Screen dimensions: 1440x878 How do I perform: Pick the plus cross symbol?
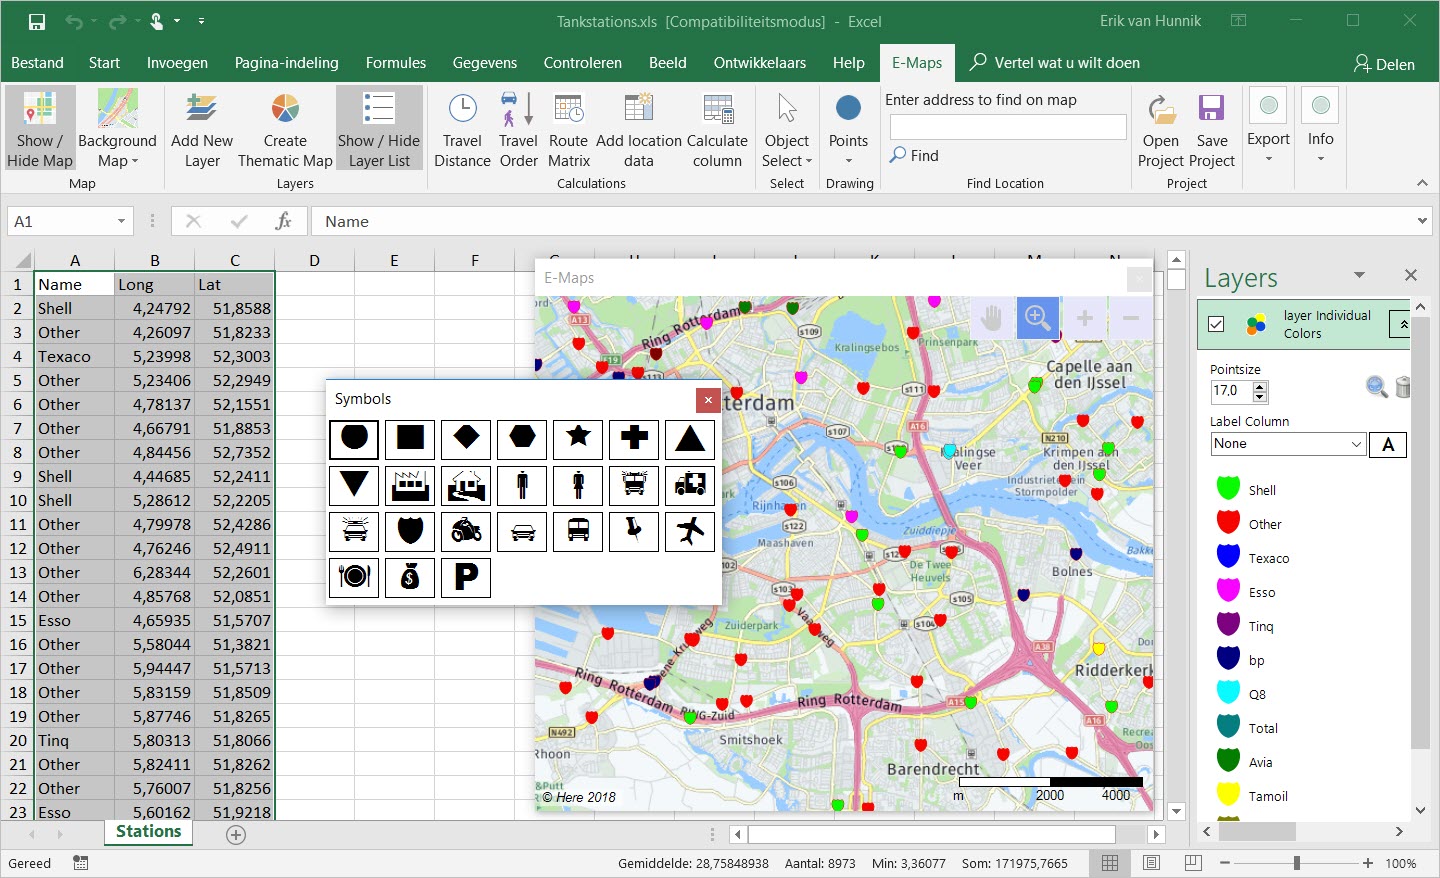(x=634, y=438)
